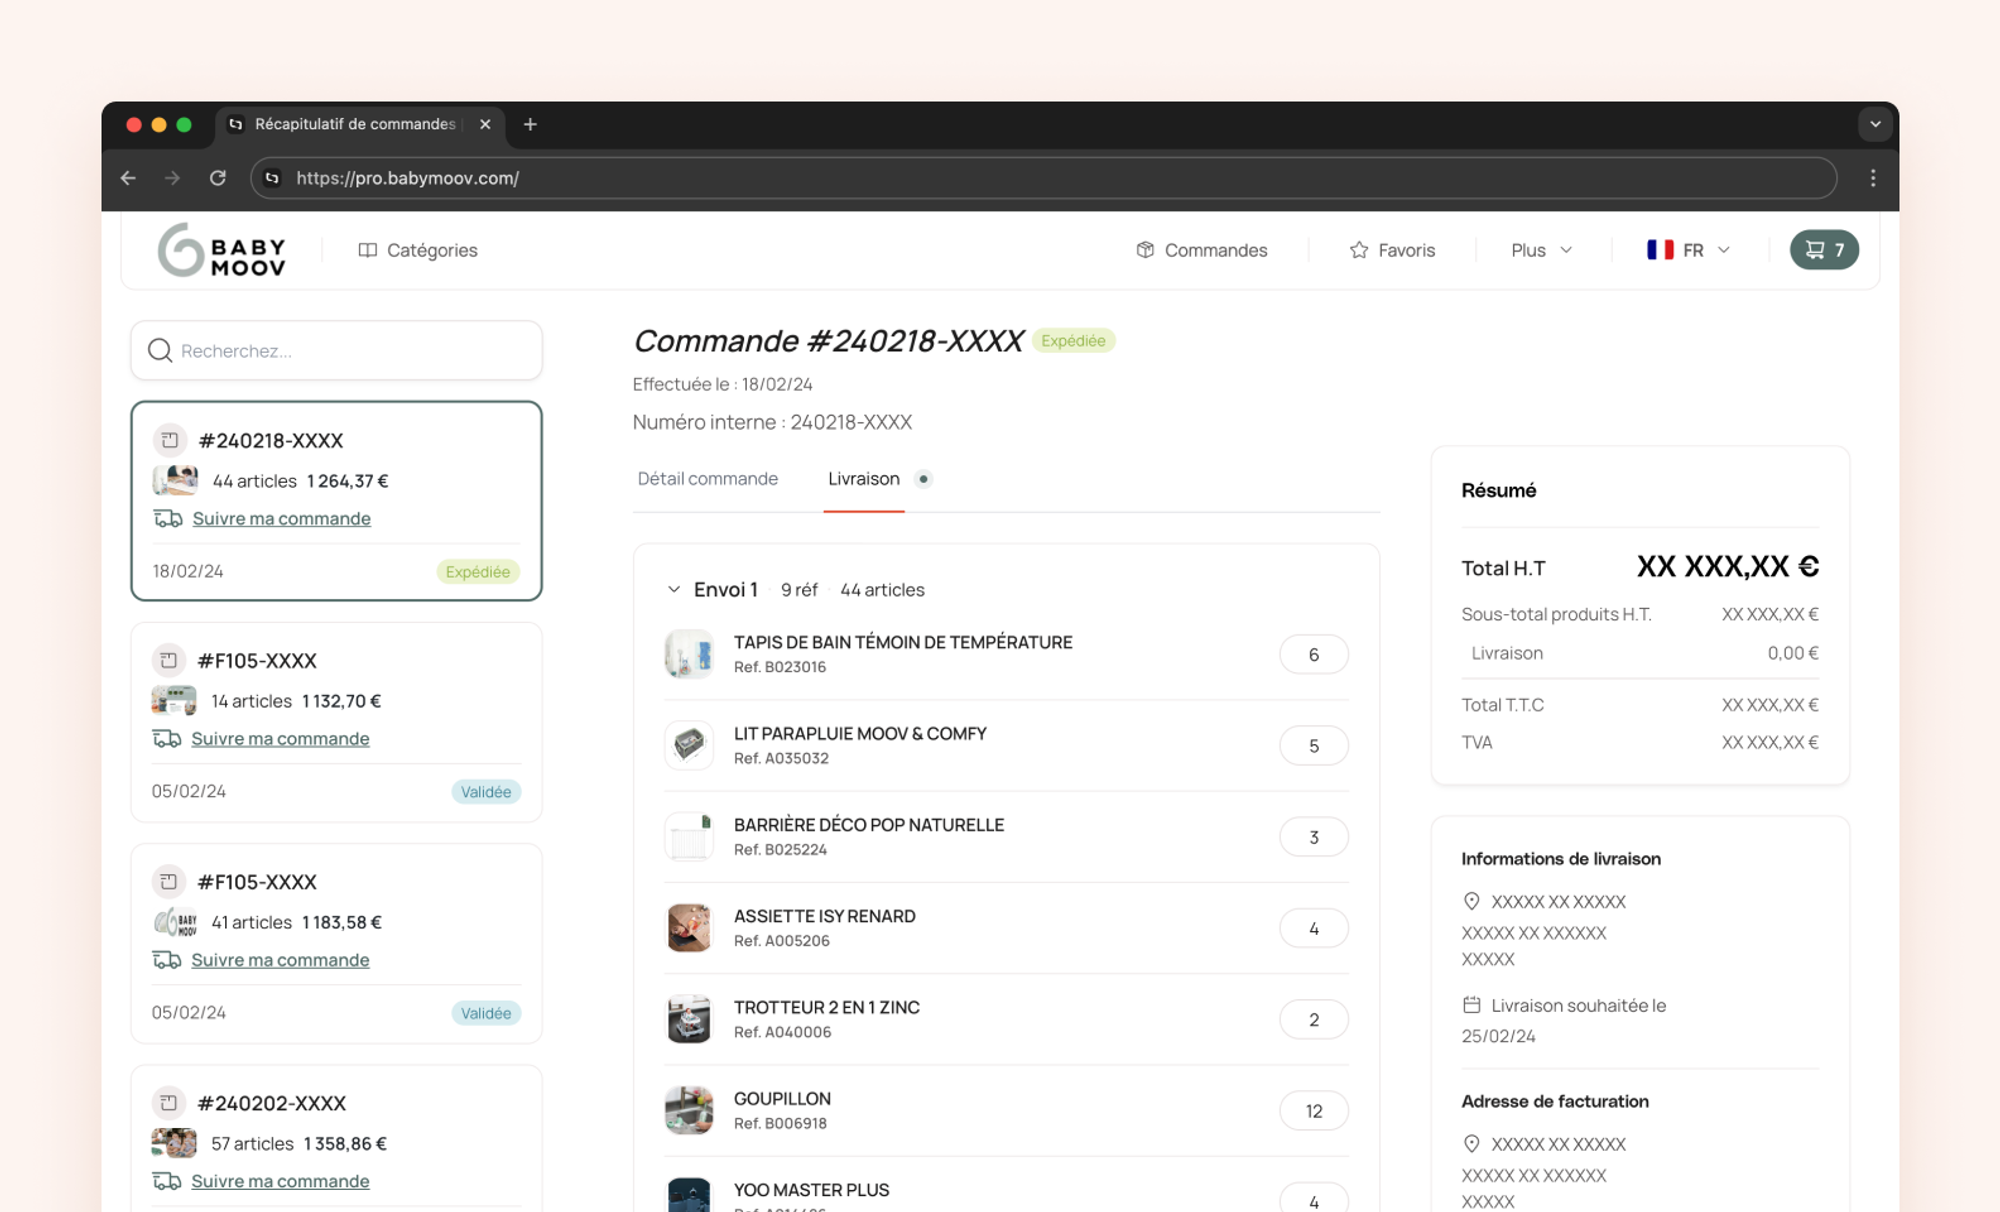
Task: Switch to the Détail commande tab
Action: [707, 479]
